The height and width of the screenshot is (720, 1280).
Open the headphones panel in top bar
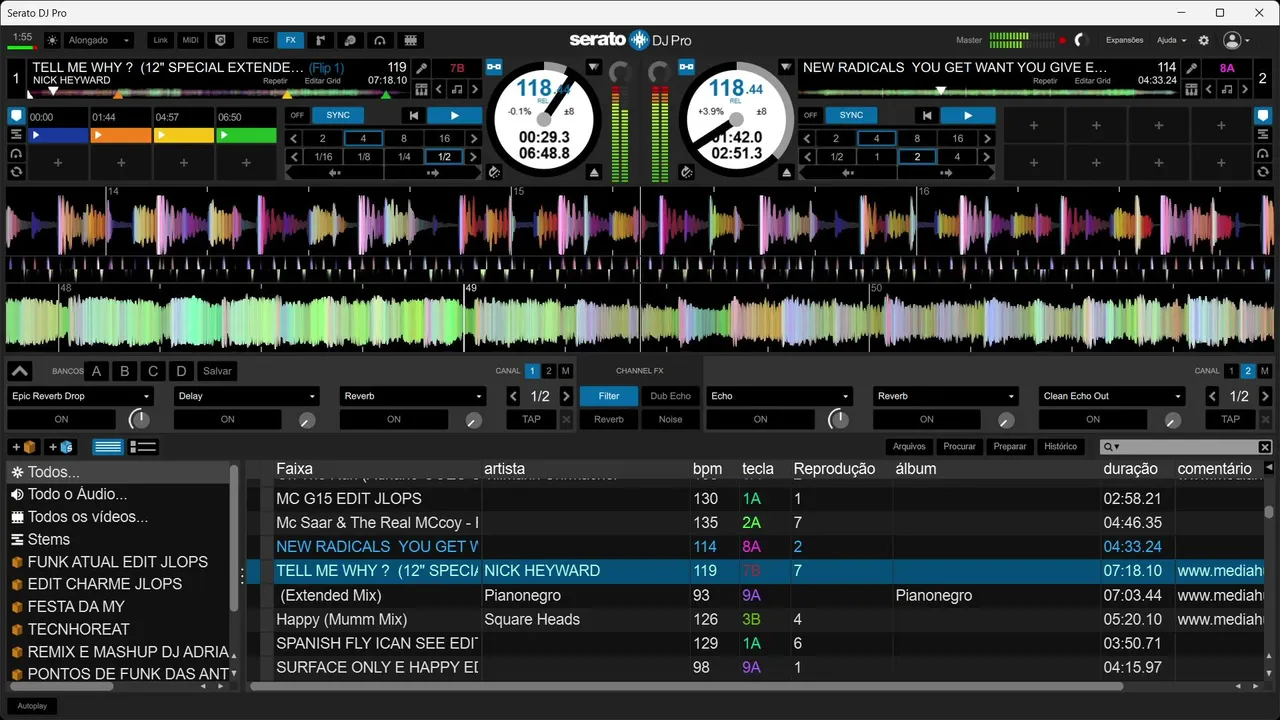[x=380, y=40]
